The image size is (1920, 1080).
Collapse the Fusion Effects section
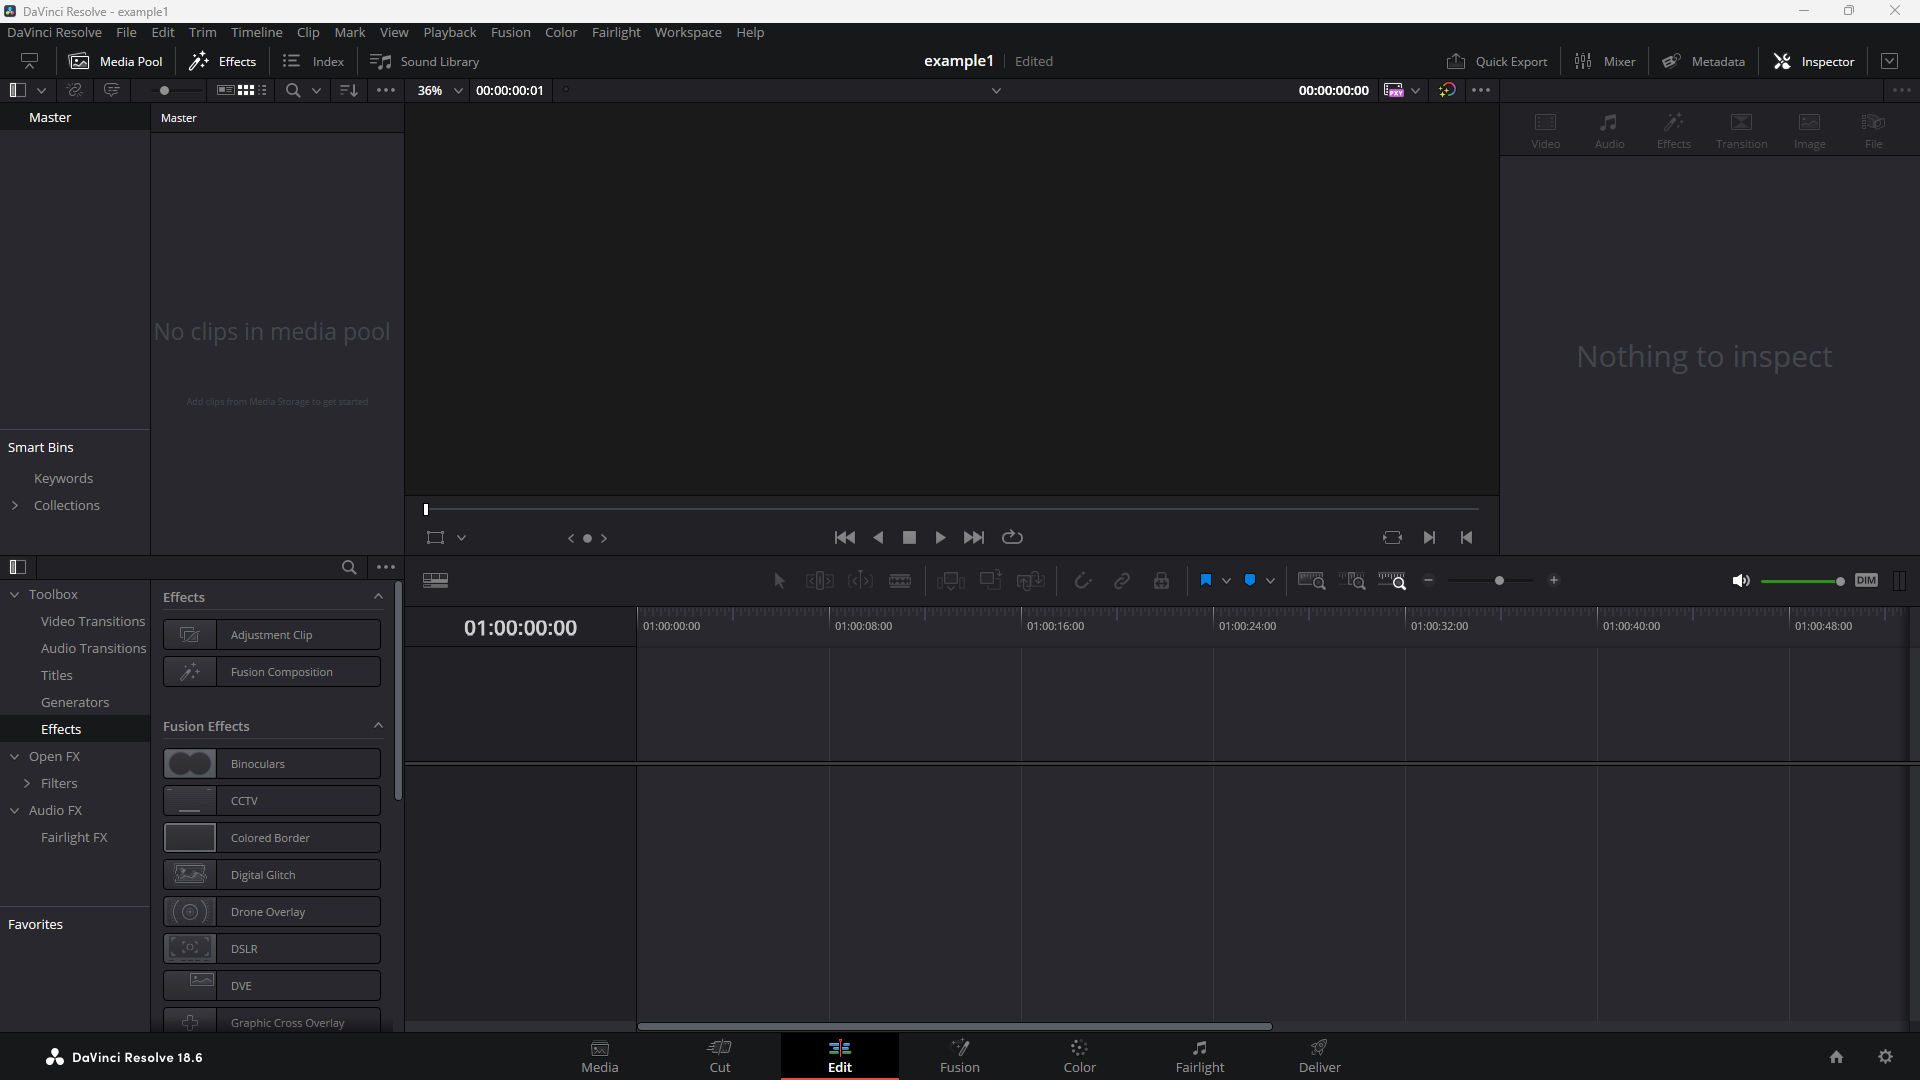378,726
